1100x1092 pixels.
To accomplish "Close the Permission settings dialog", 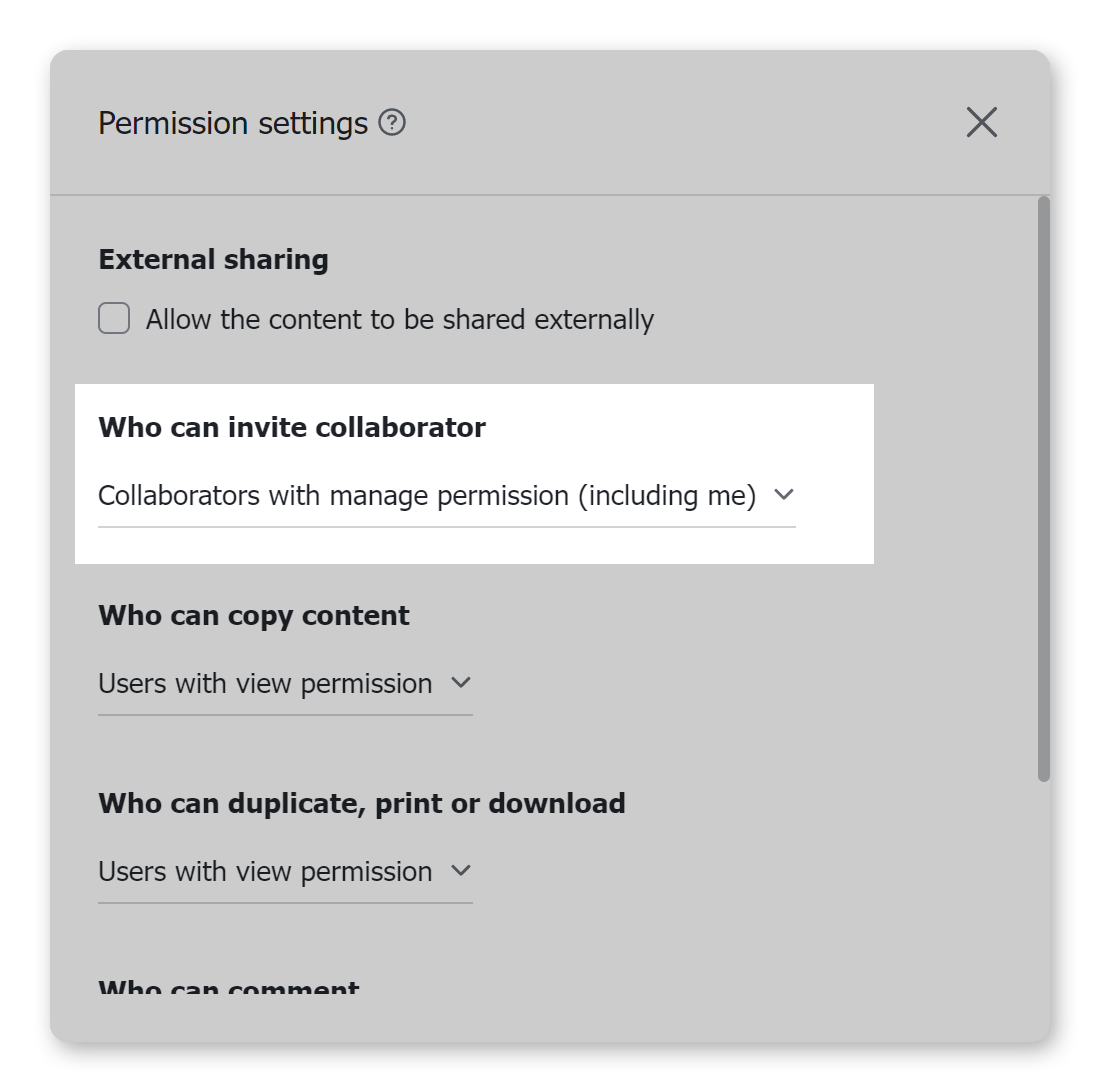I will click(981, 123).
